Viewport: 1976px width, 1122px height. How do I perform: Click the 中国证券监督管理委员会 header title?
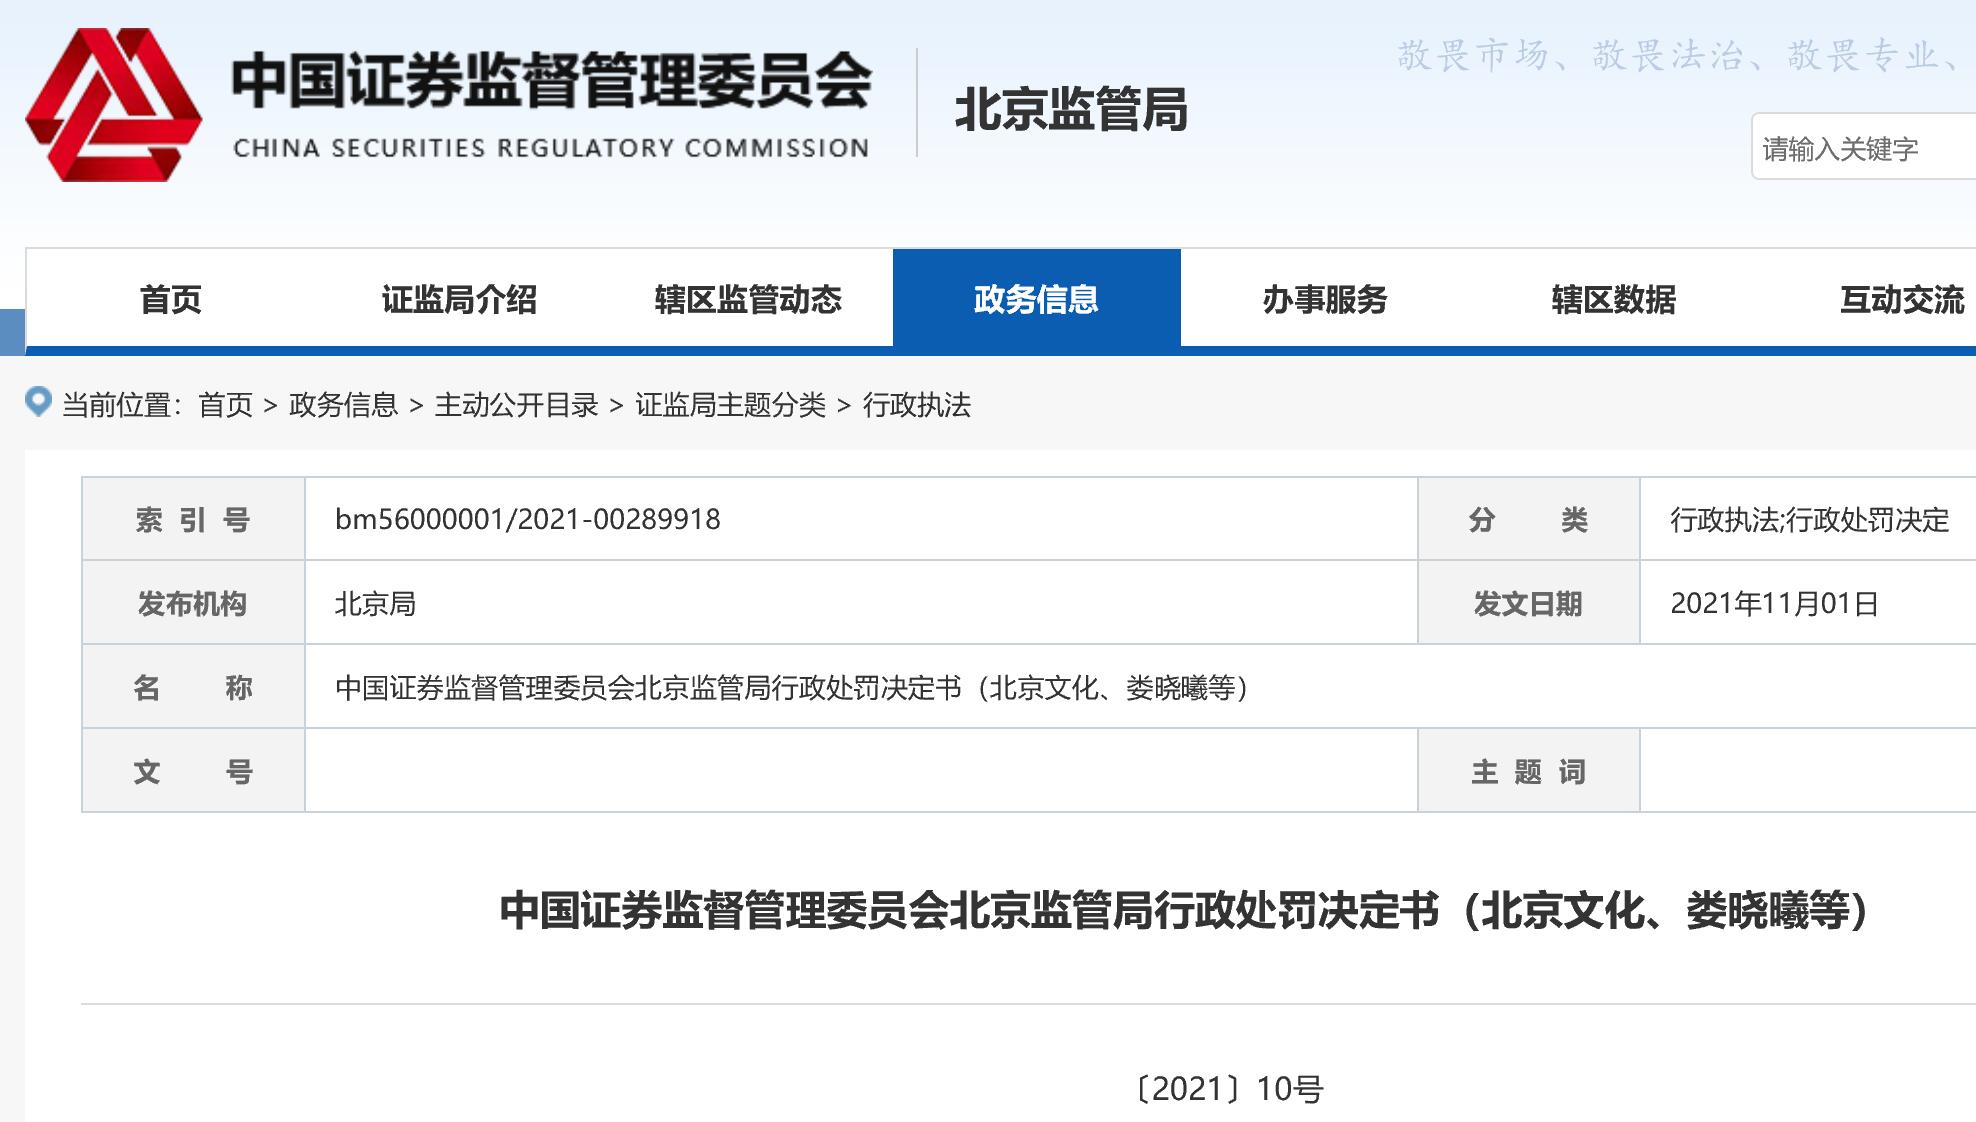click(551, 80)
